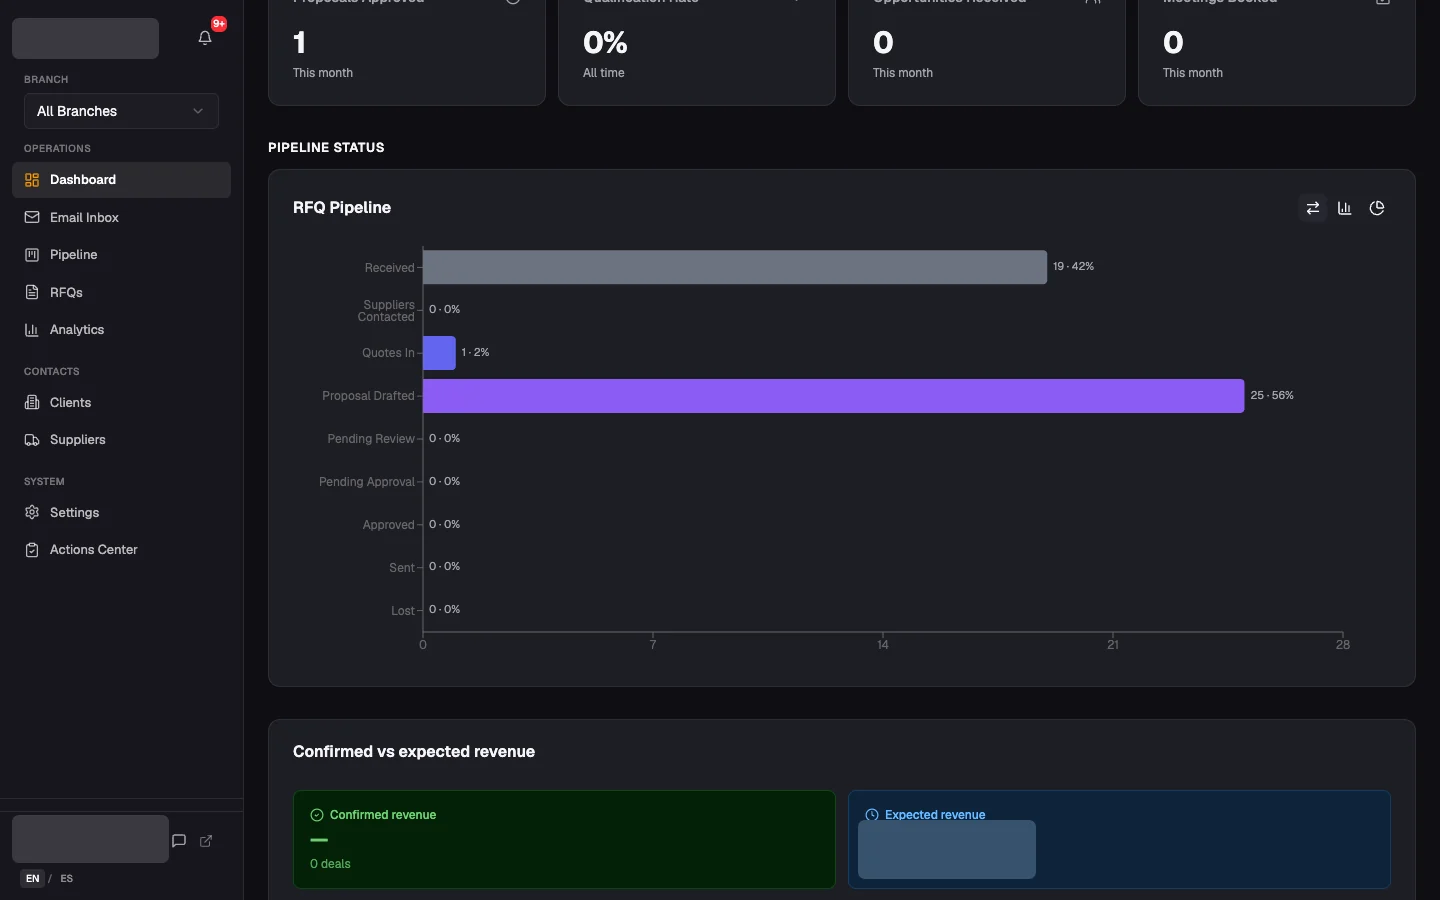Click the 'Confirmed vs expected revenue' heading

[x=414, y=752]
